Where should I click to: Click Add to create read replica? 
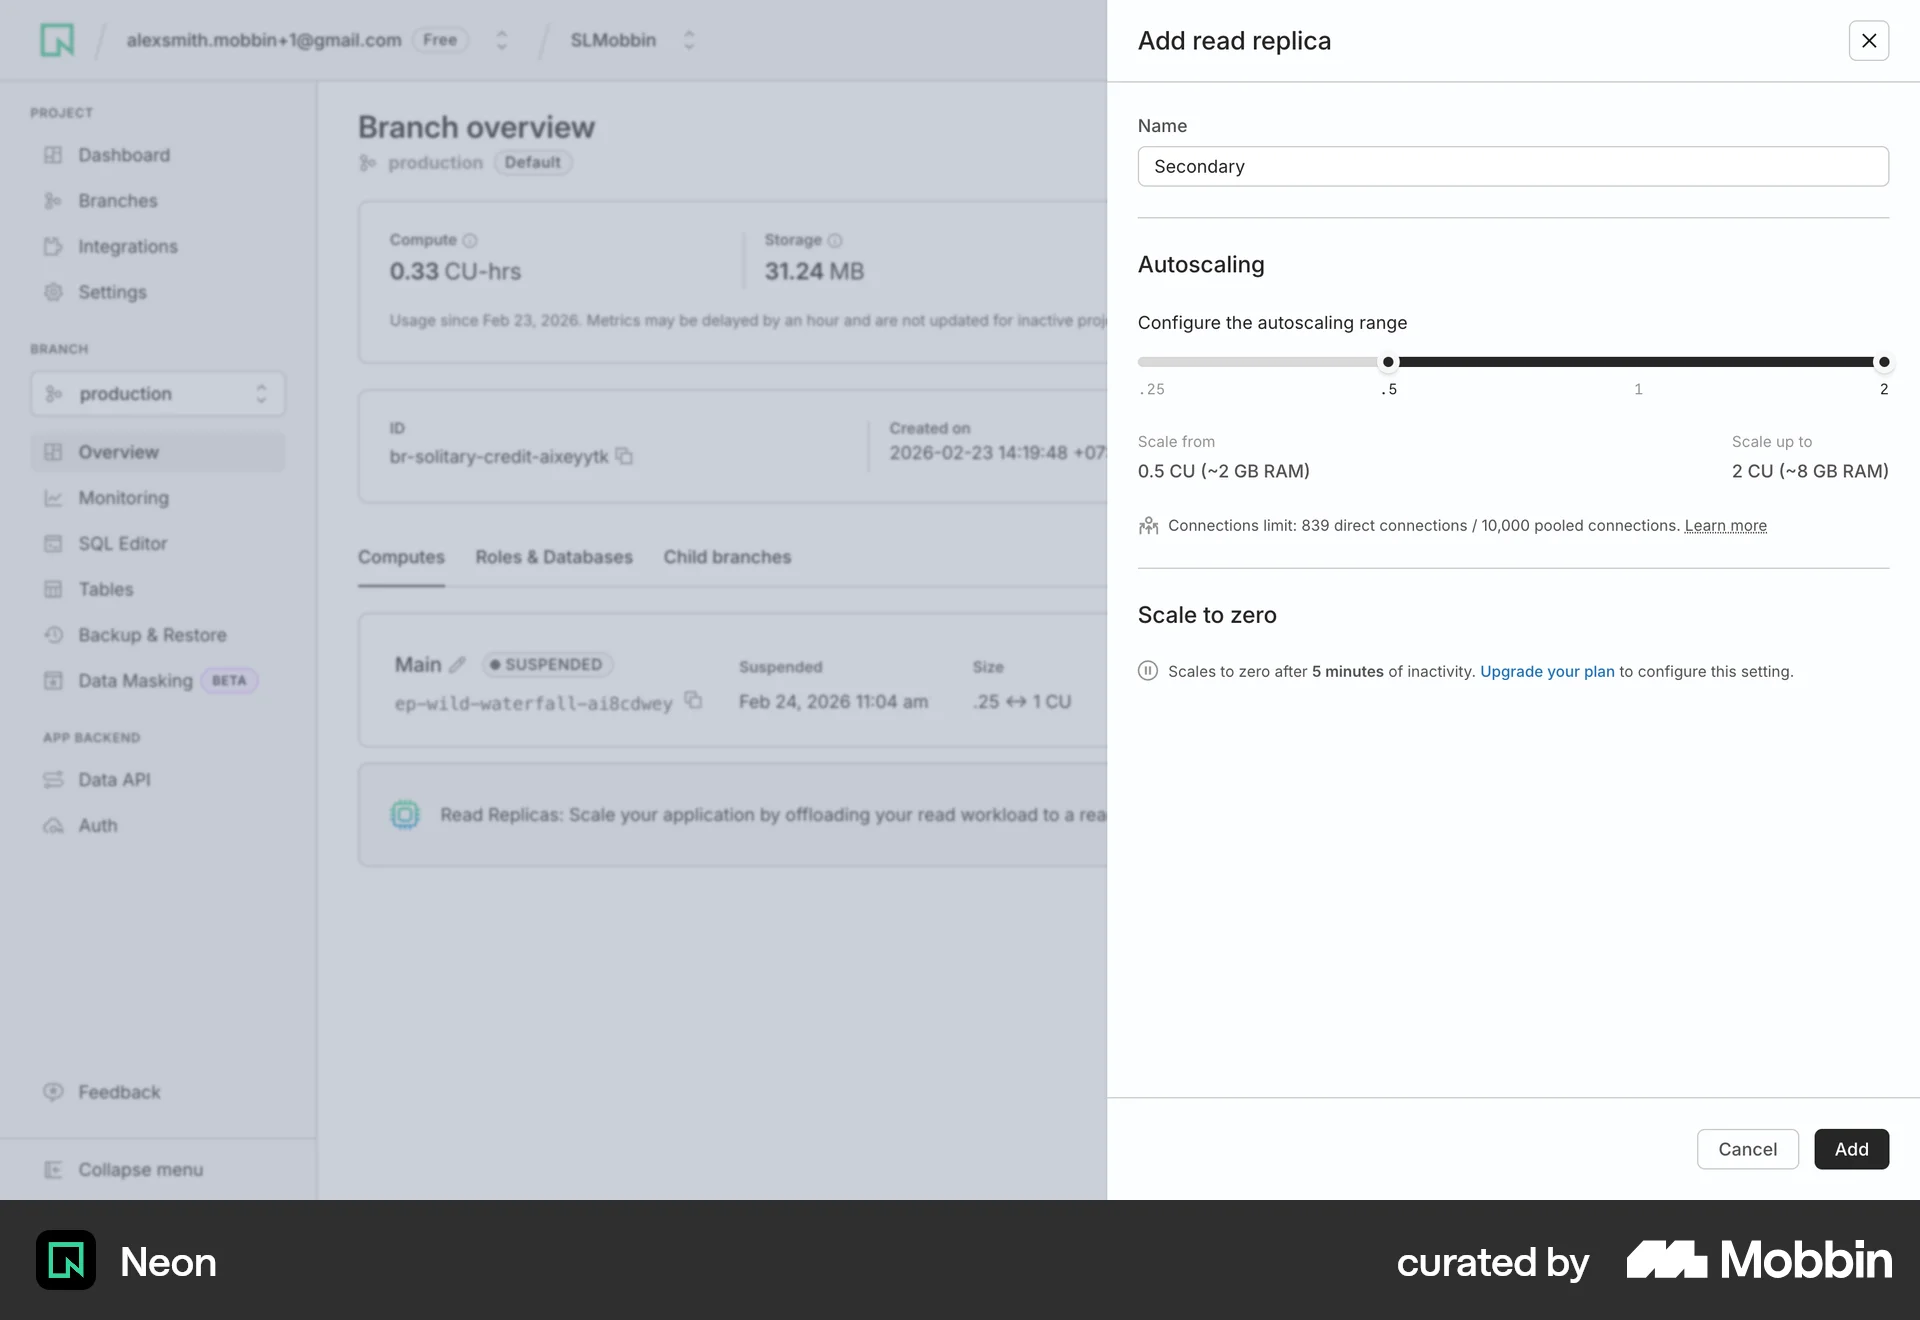1851,1149
